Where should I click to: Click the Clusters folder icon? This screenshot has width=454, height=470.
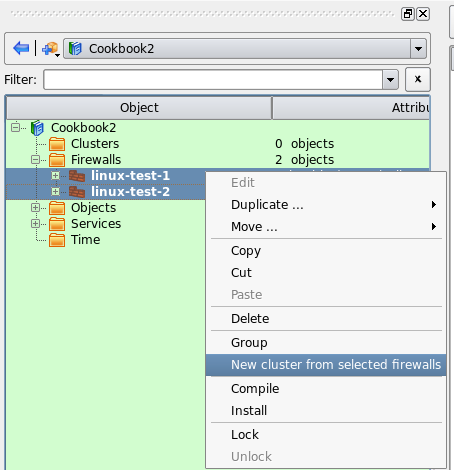57,144
